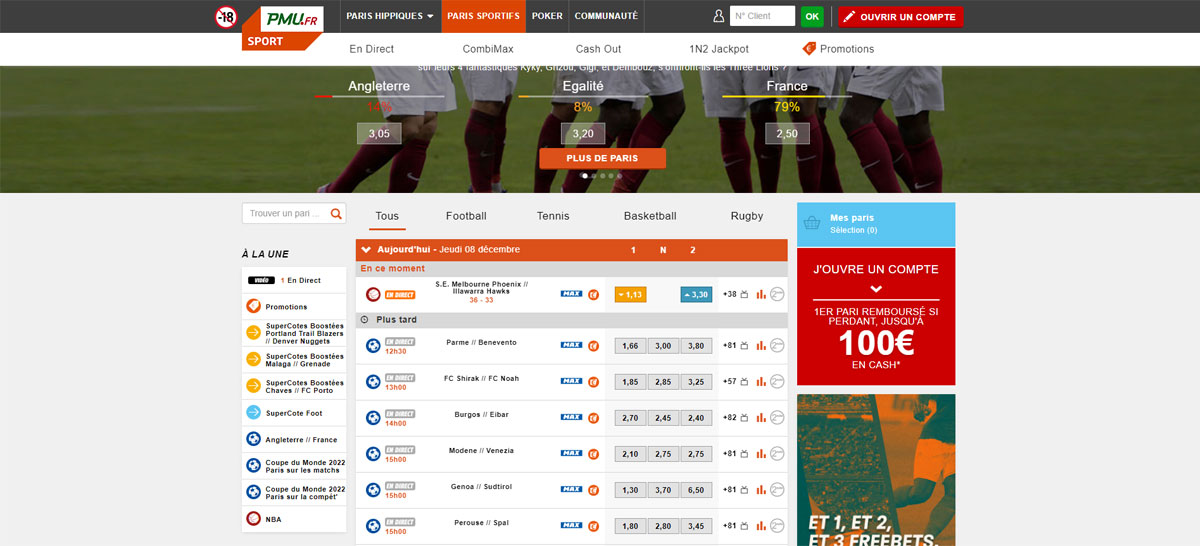Select odds 3,30 for Illawarra Hawks

click(696, 294)
